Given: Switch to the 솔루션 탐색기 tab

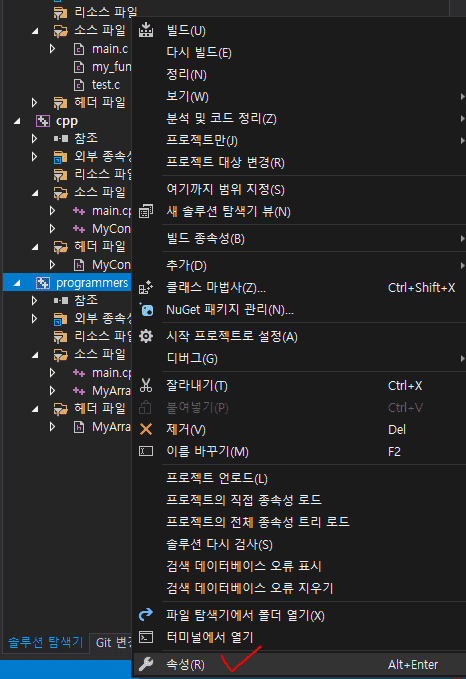Looking at the screenshot, I should (46, 642).
